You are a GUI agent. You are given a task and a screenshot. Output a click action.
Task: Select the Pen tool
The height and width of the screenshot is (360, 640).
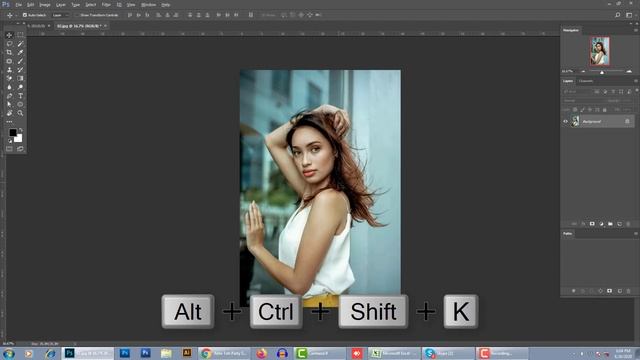9,96
